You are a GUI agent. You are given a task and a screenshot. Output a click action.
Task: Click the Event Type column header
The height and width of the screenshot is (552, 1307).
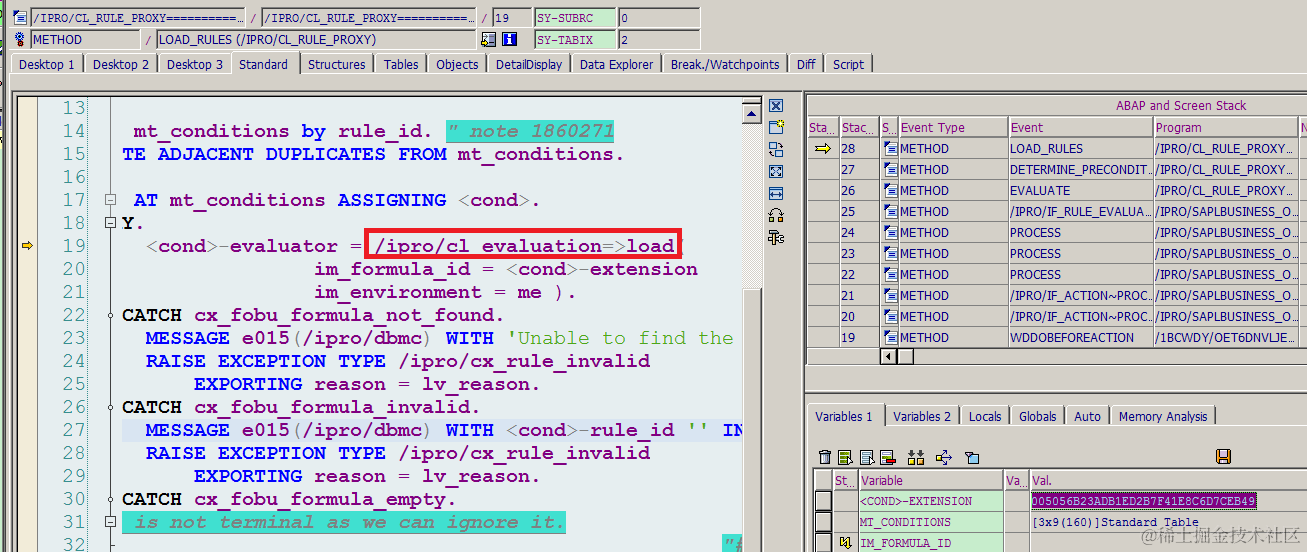tap(952, 128)
